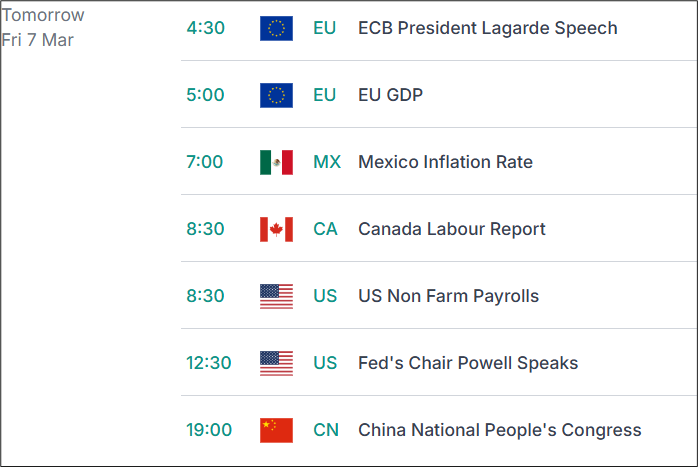Image resolution: width=698 pixels, height=467 pixels.
Task: Select the CN country code label
Action: [x=326, y=430]
